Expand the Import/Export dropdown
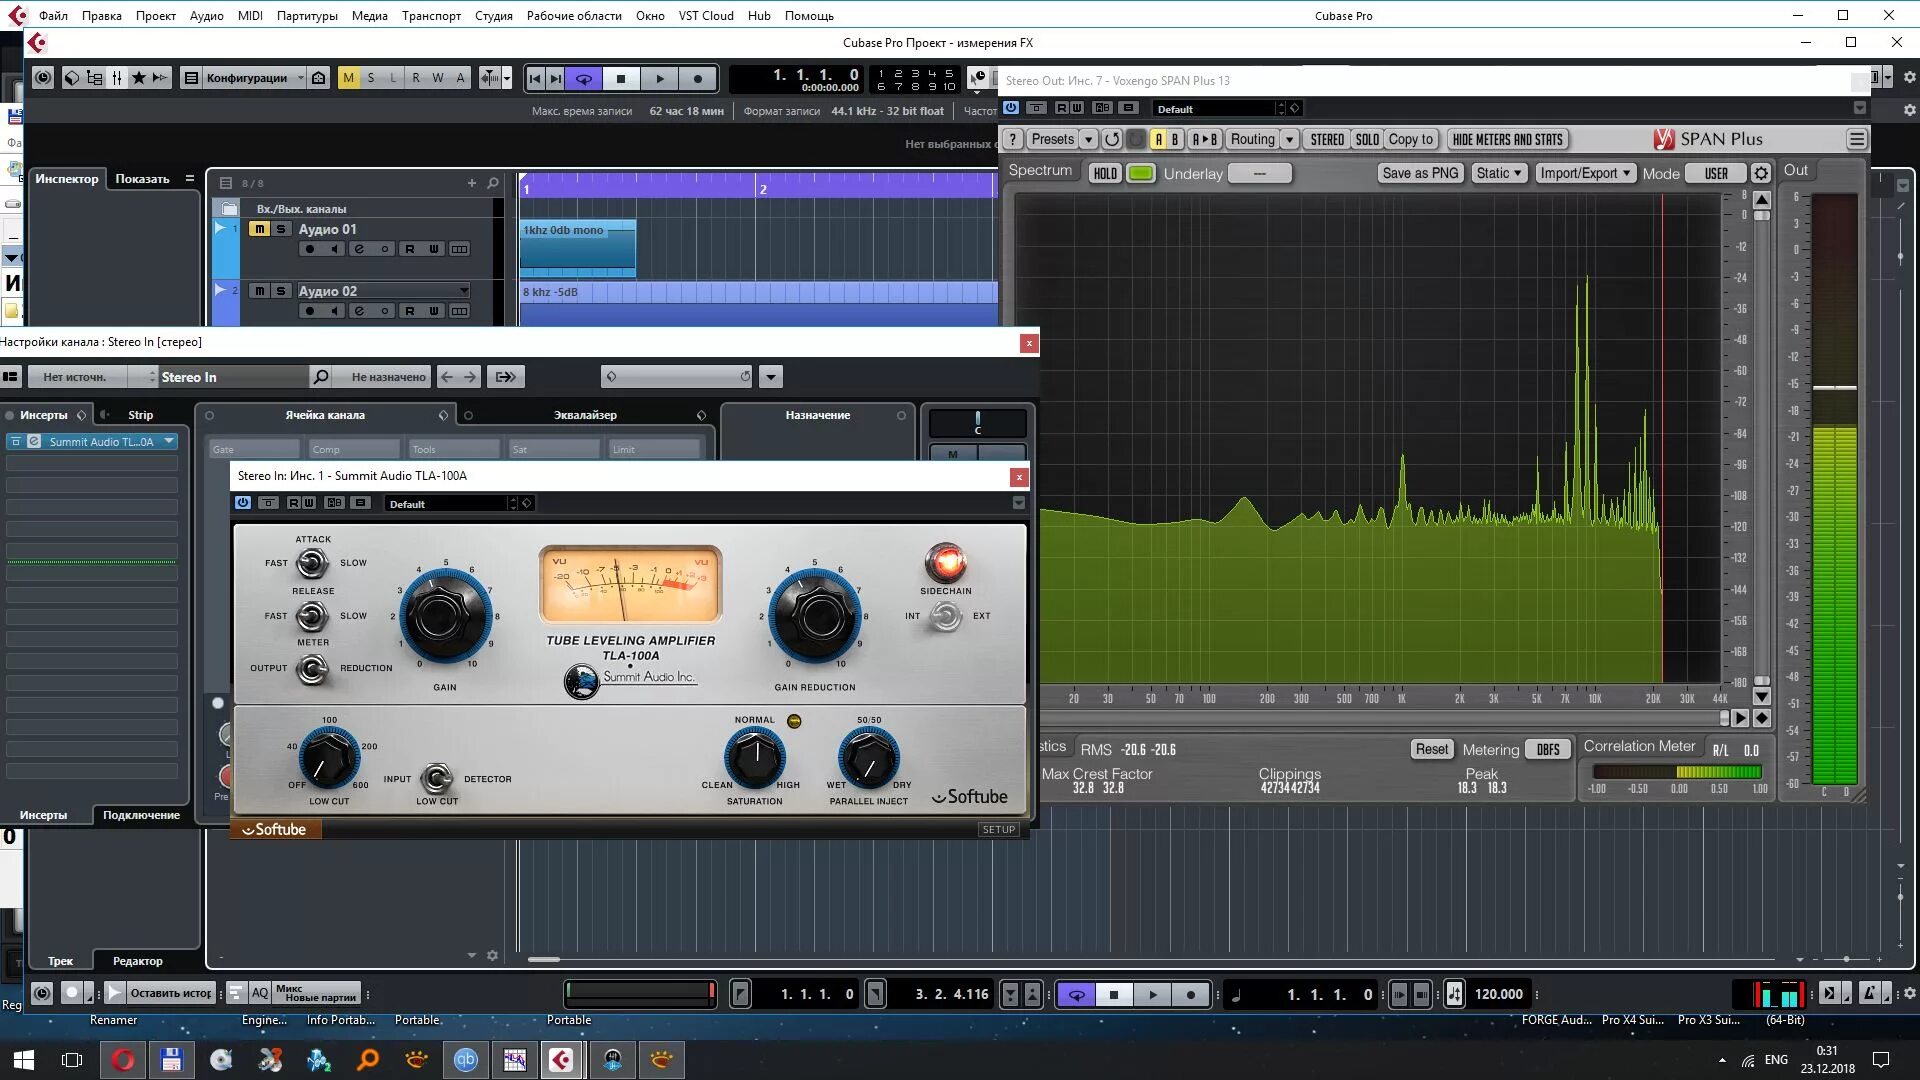Screen dimensions: 1920x1080 1585,173
